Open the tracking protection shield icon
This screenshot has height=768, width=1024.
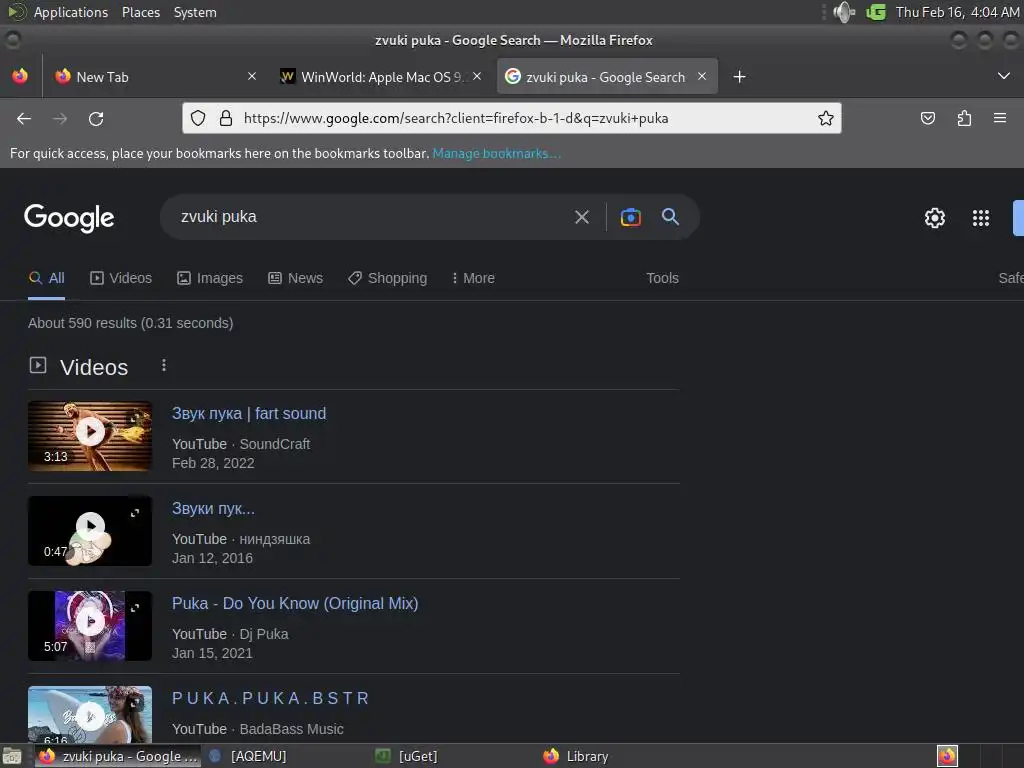[198, 118]
